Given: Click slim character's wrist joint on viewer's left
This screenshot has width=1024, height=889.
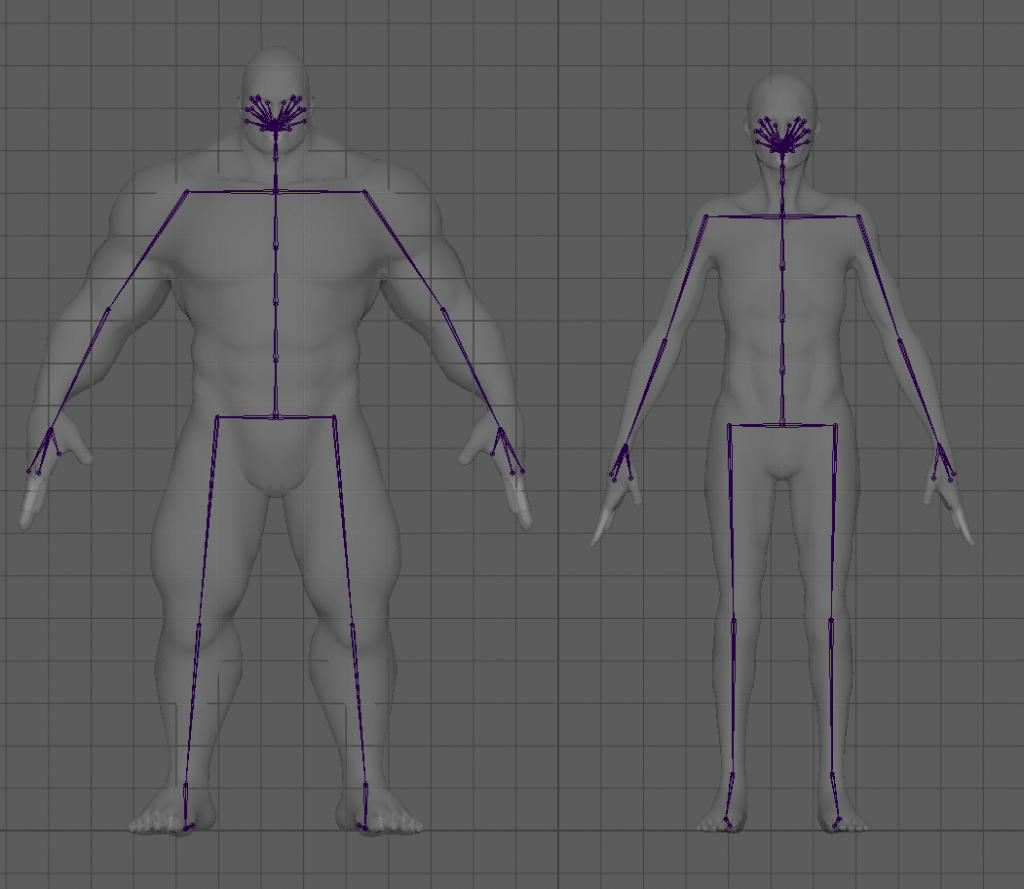Looking at the screenshot, I should [x=626, y=447].
